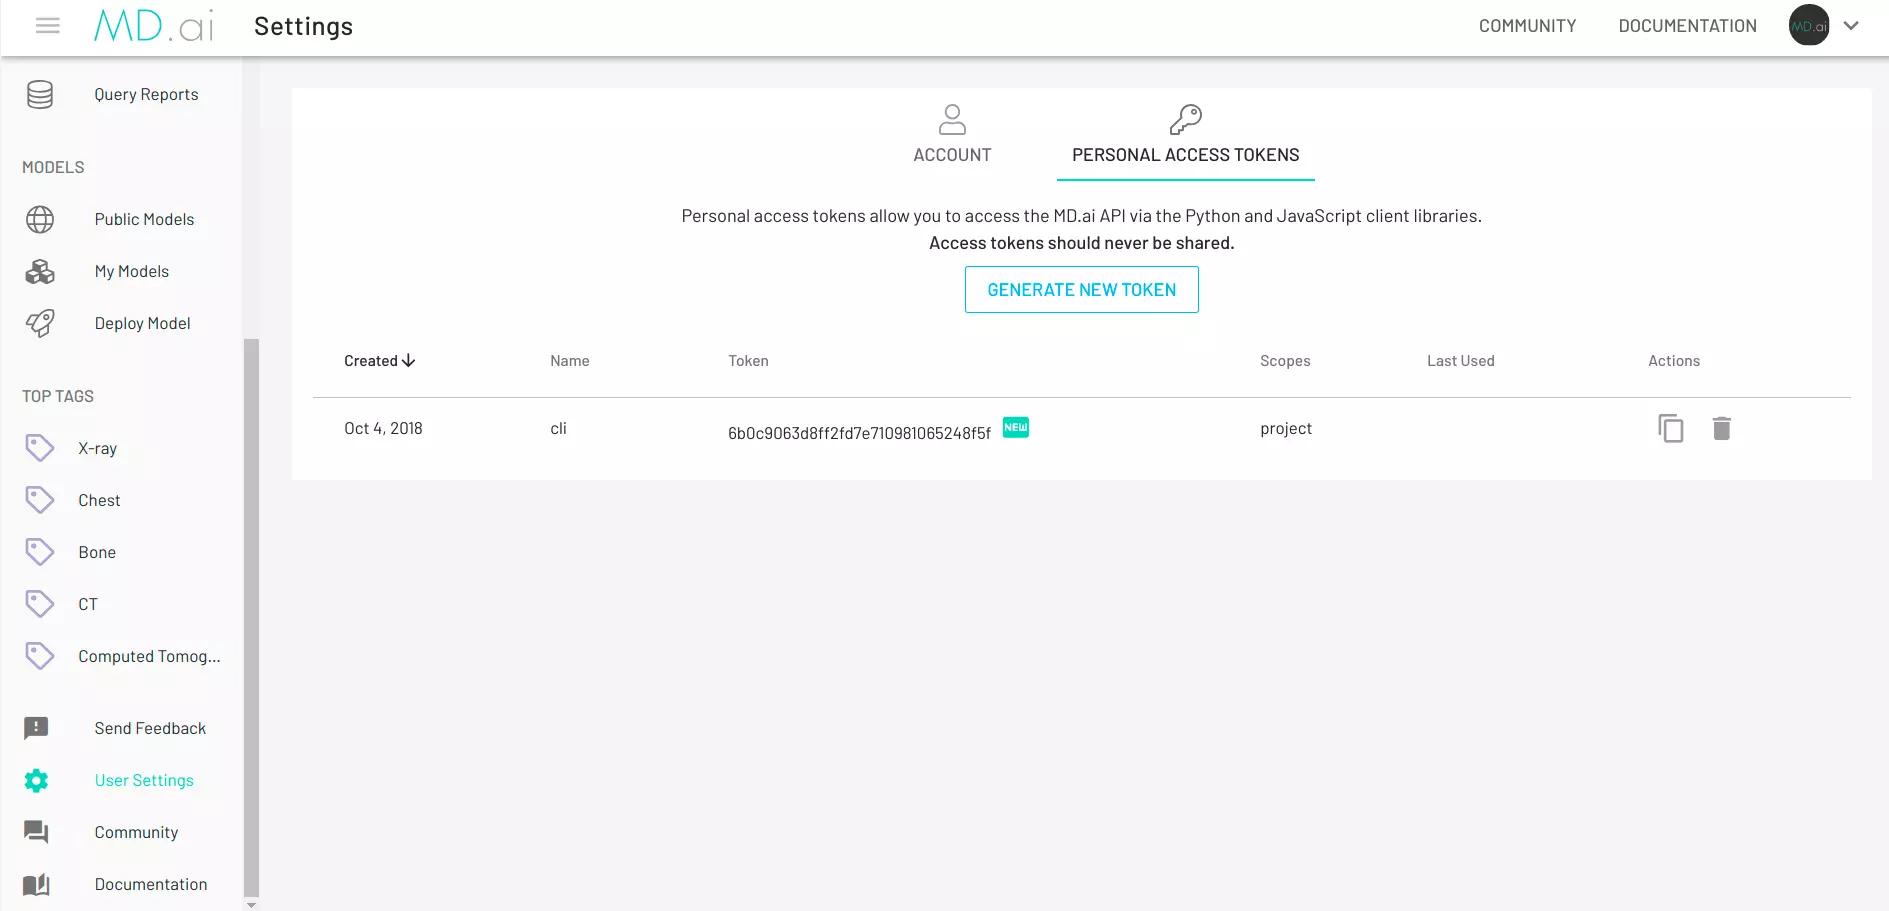Delete the cli token using the trash icon
This screenshot has height=911, width=1889.
click(1722, 428)
